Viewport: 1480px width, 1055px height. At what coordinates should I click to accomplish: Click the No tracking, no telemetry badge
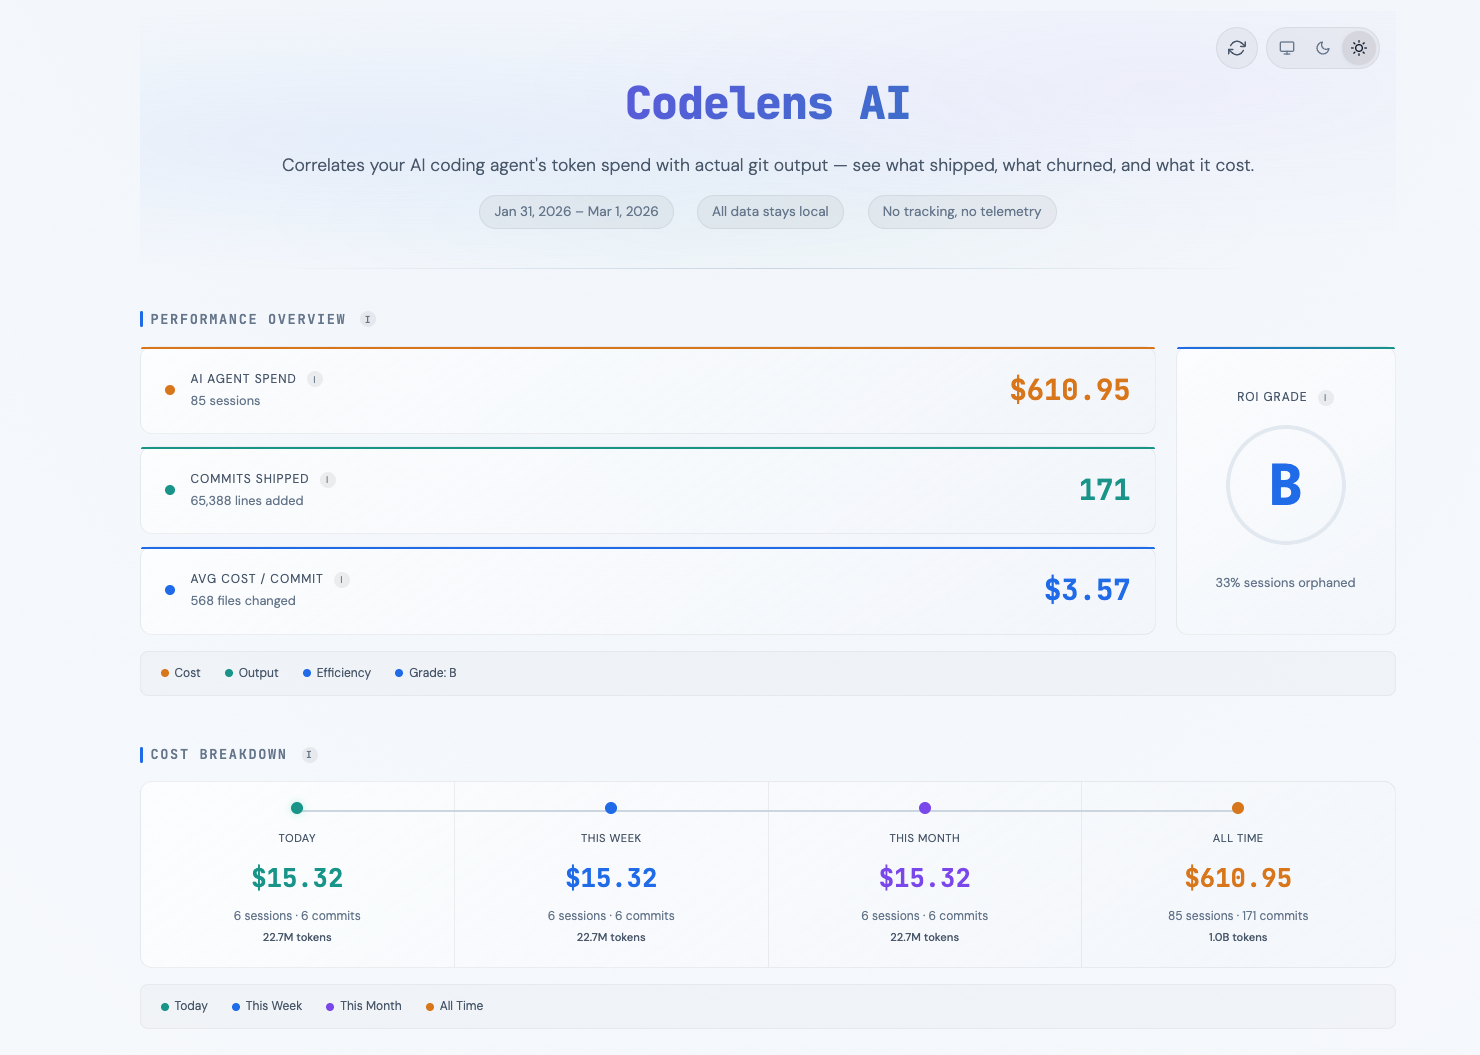[961, 211]
